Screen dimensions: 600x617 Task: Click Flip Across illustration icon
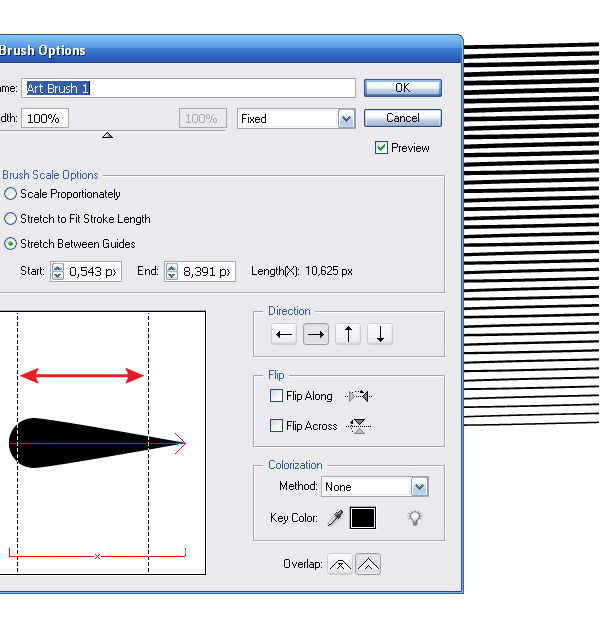[358, 426]
